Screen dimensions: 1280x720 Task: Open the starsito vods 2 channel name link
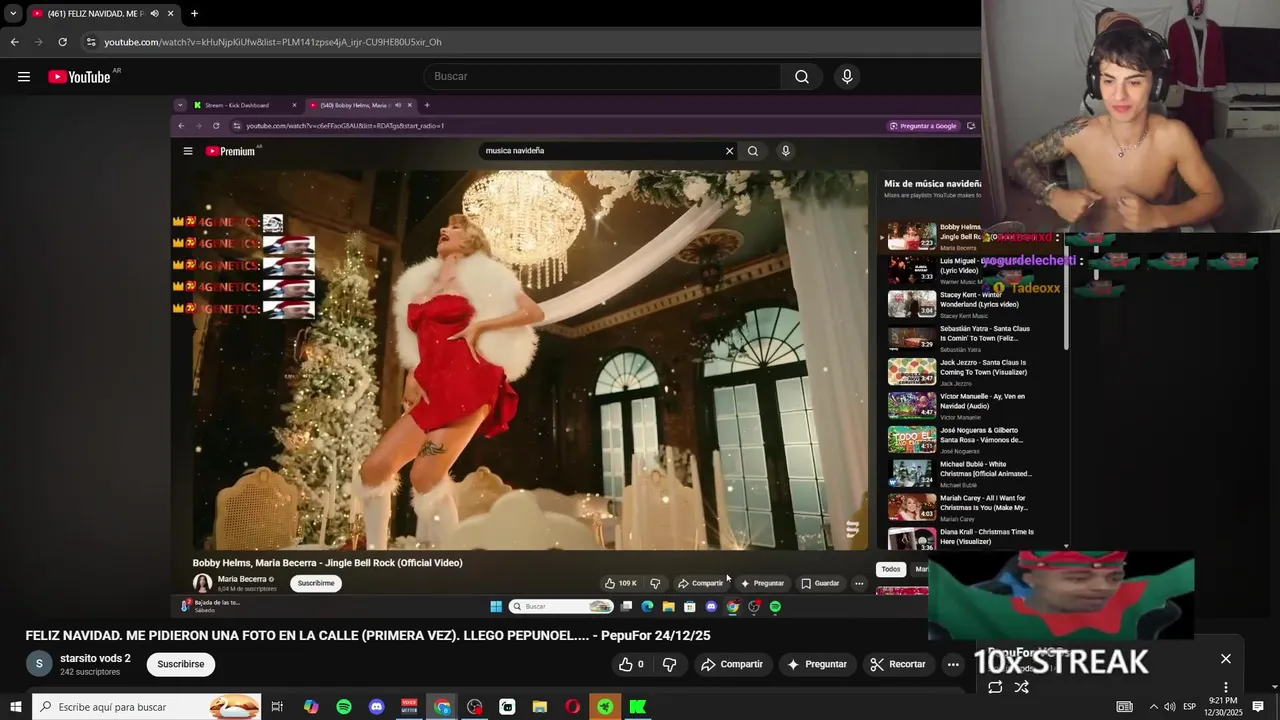click(x=95, y=658)
